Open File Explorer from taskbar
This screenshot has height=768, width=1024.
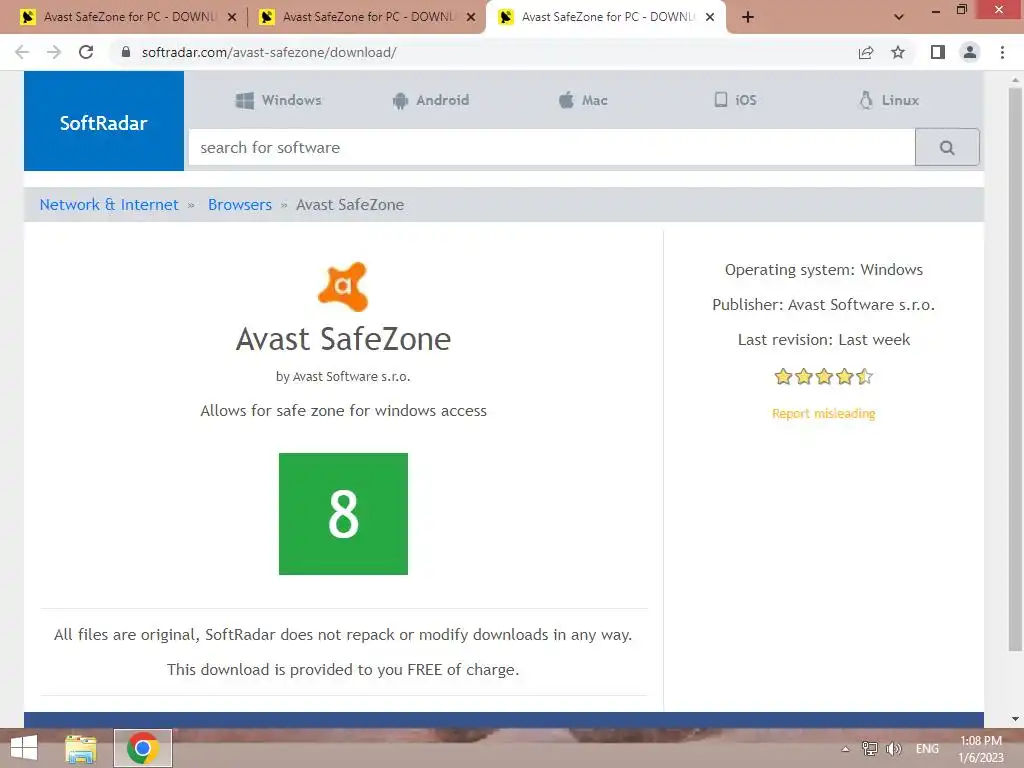tap(81, 748)
